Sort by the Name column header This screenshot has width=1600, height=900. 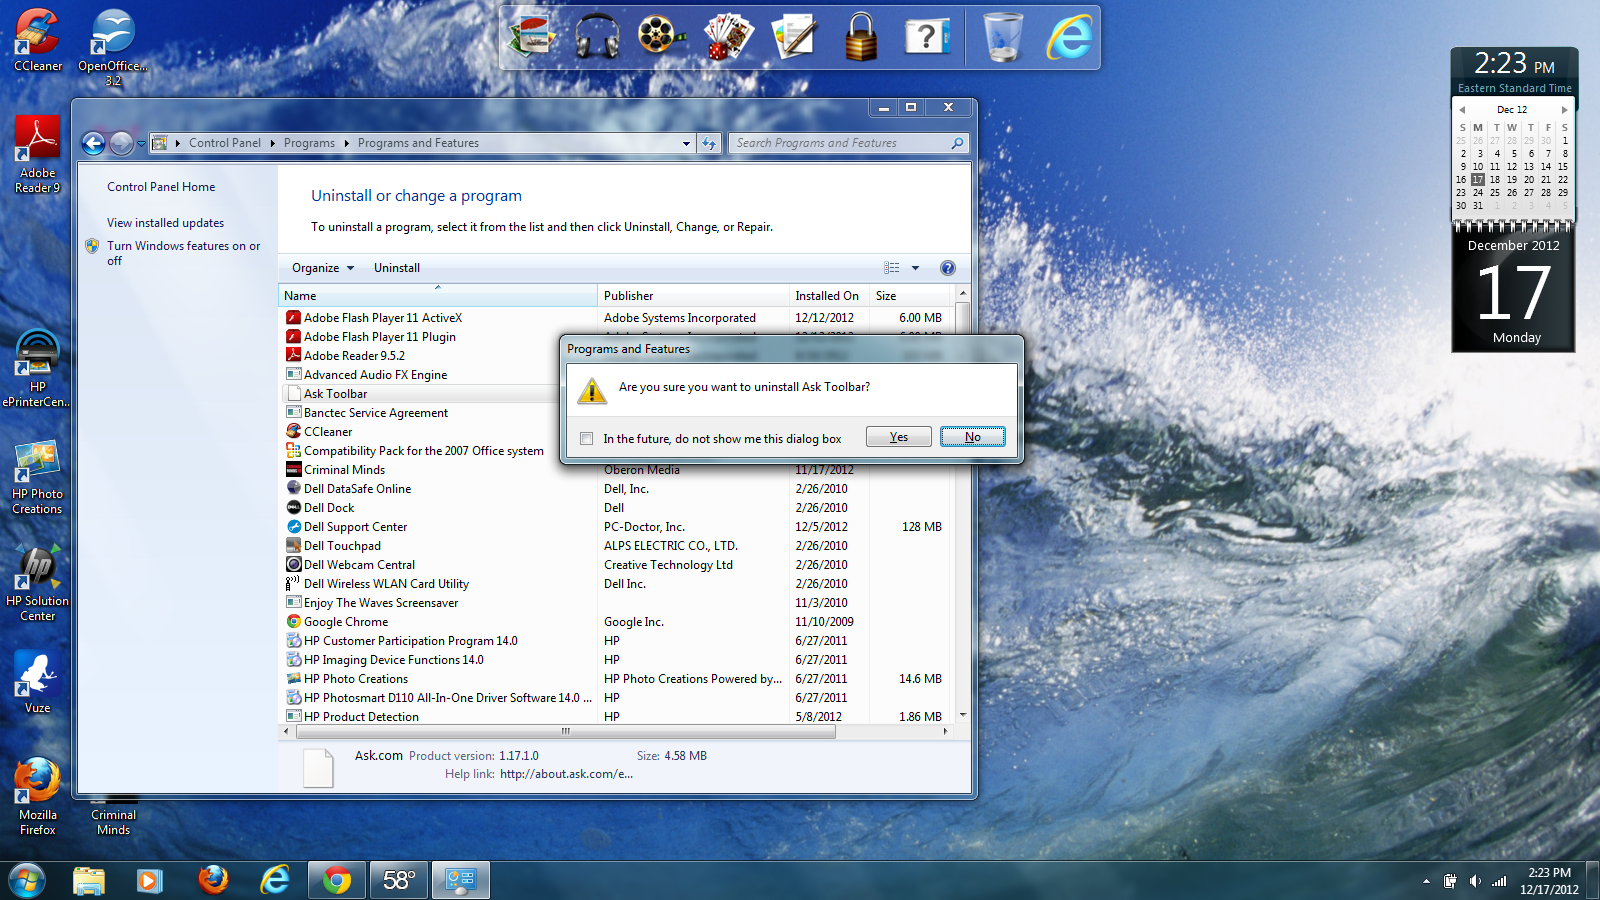pos(437,296)
